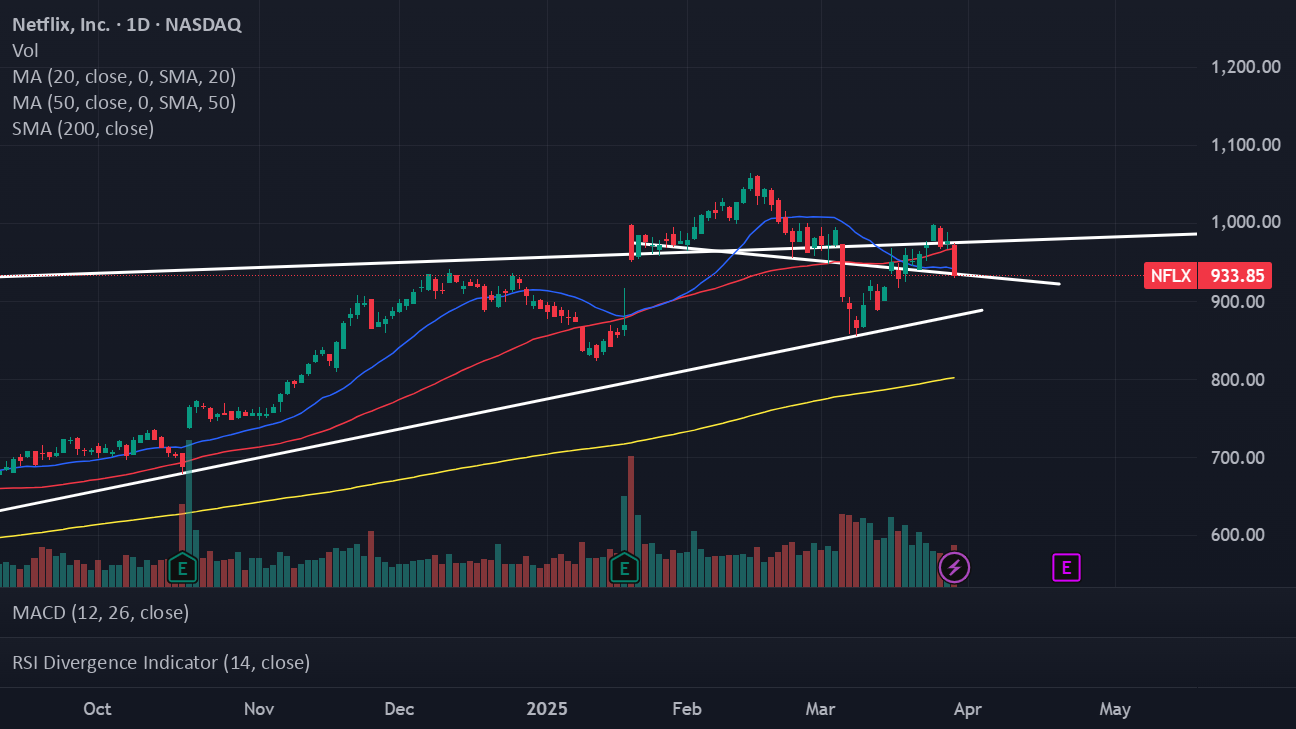The width and height of the screenshot is (1296, 729).
Task: Click the Oct label on the time axis
Action: pyautogui.click(x=97, y=709)
